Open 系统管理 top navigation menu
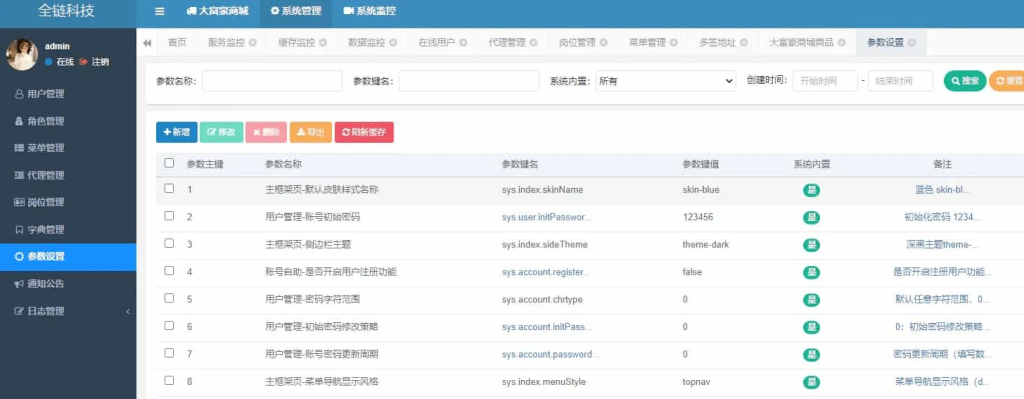Viewport: 1024px width, 399px height. 296,11
